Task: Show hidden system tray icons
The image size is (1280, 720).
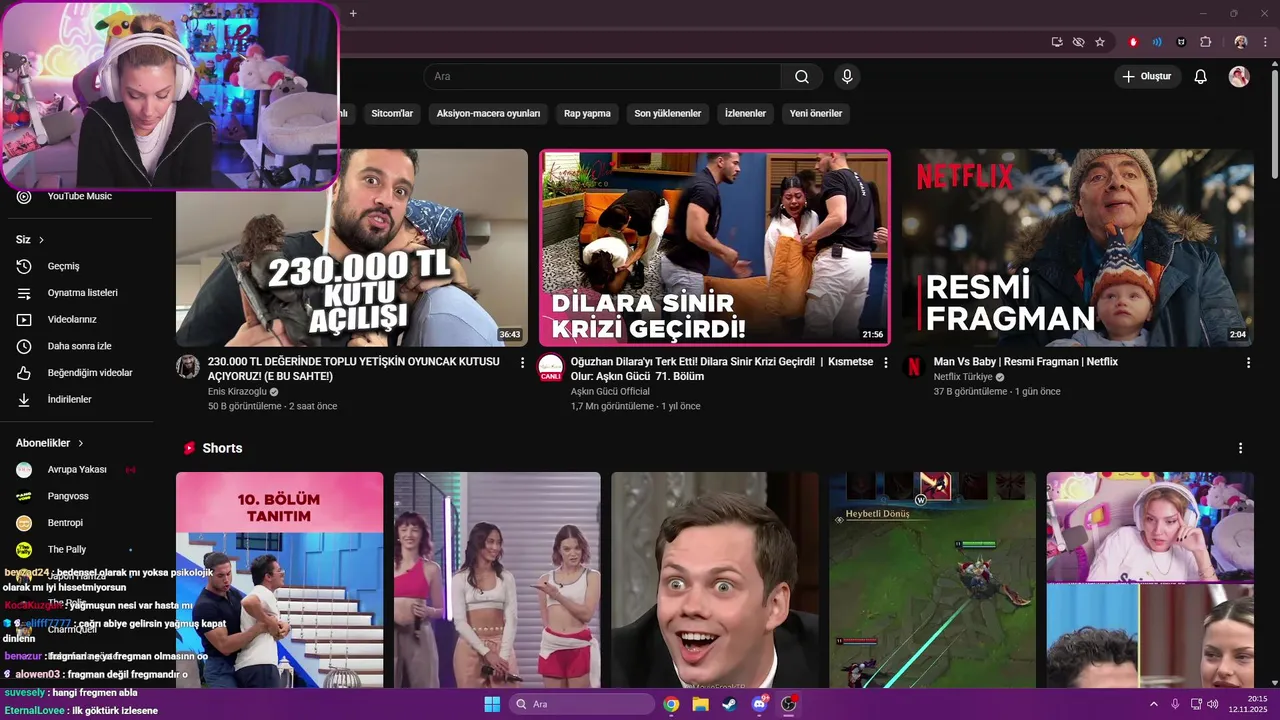Action: [x=1156, y=704]
